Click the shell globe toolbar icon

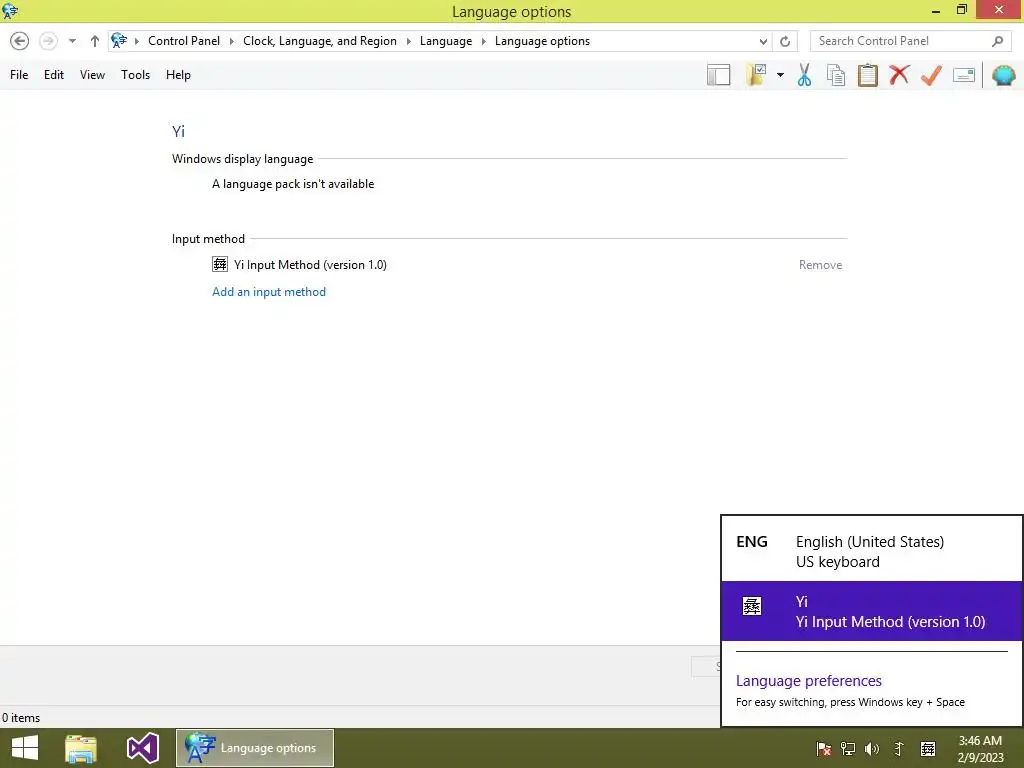point(1004,75)
